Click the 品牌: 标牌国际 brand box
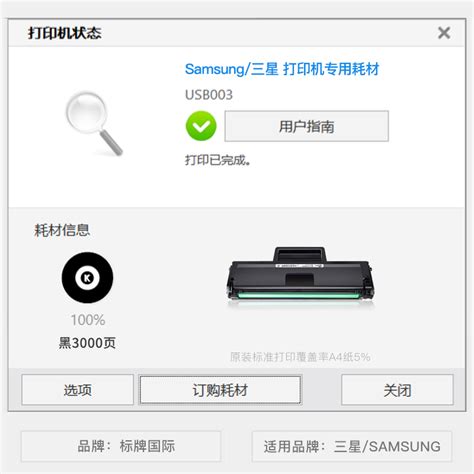The image size is (474, 474). coord(121,446)
